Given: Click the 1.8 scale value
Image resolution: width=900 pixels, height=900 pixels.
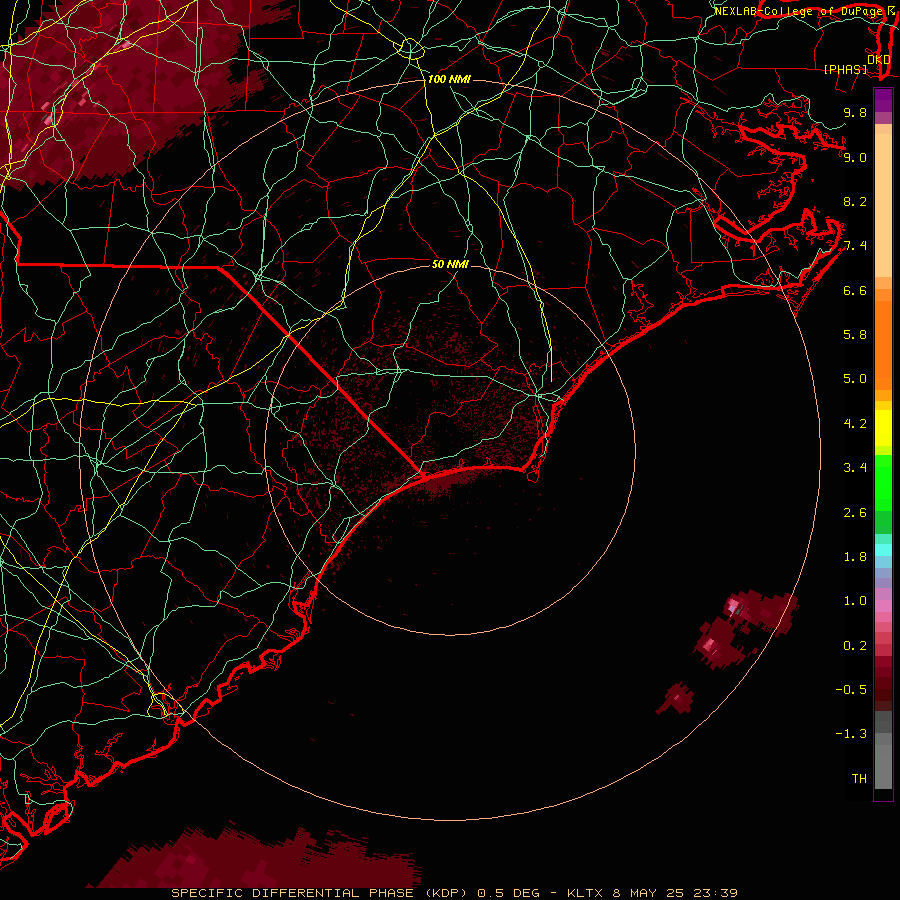Looking at the screenshot, I should 855,556.
